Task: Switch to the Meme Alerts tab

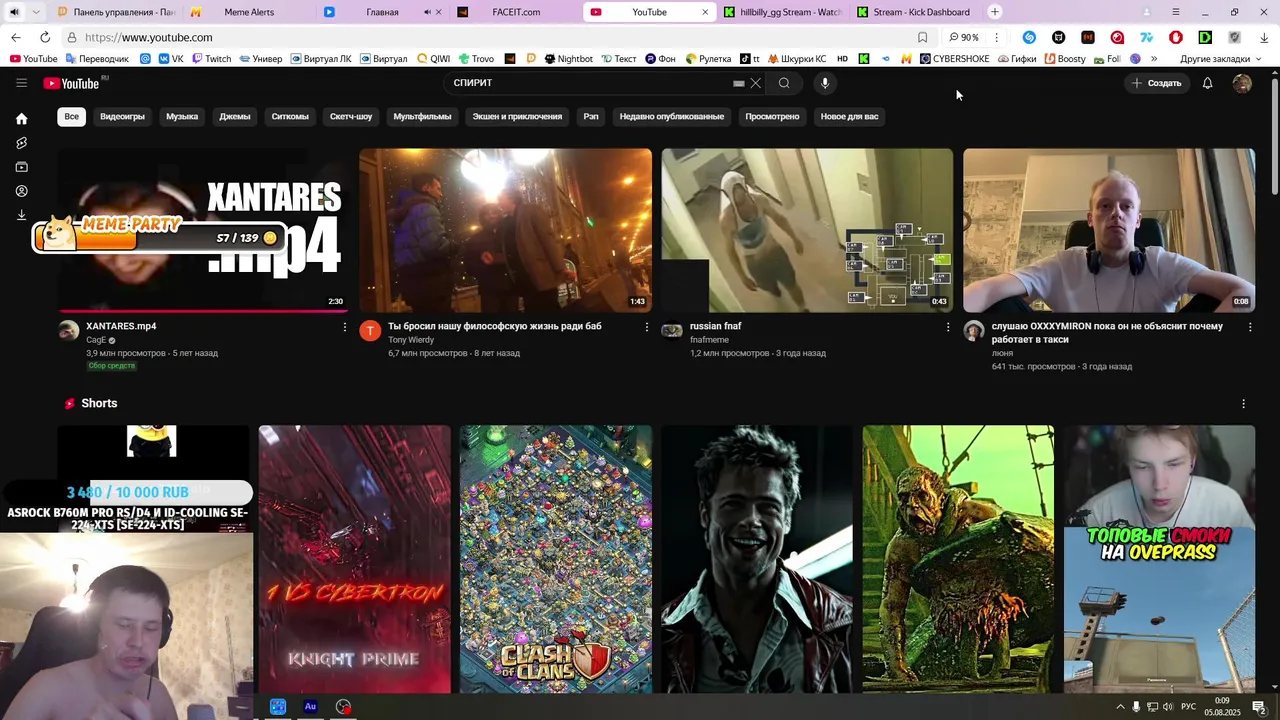Action: 249,12
